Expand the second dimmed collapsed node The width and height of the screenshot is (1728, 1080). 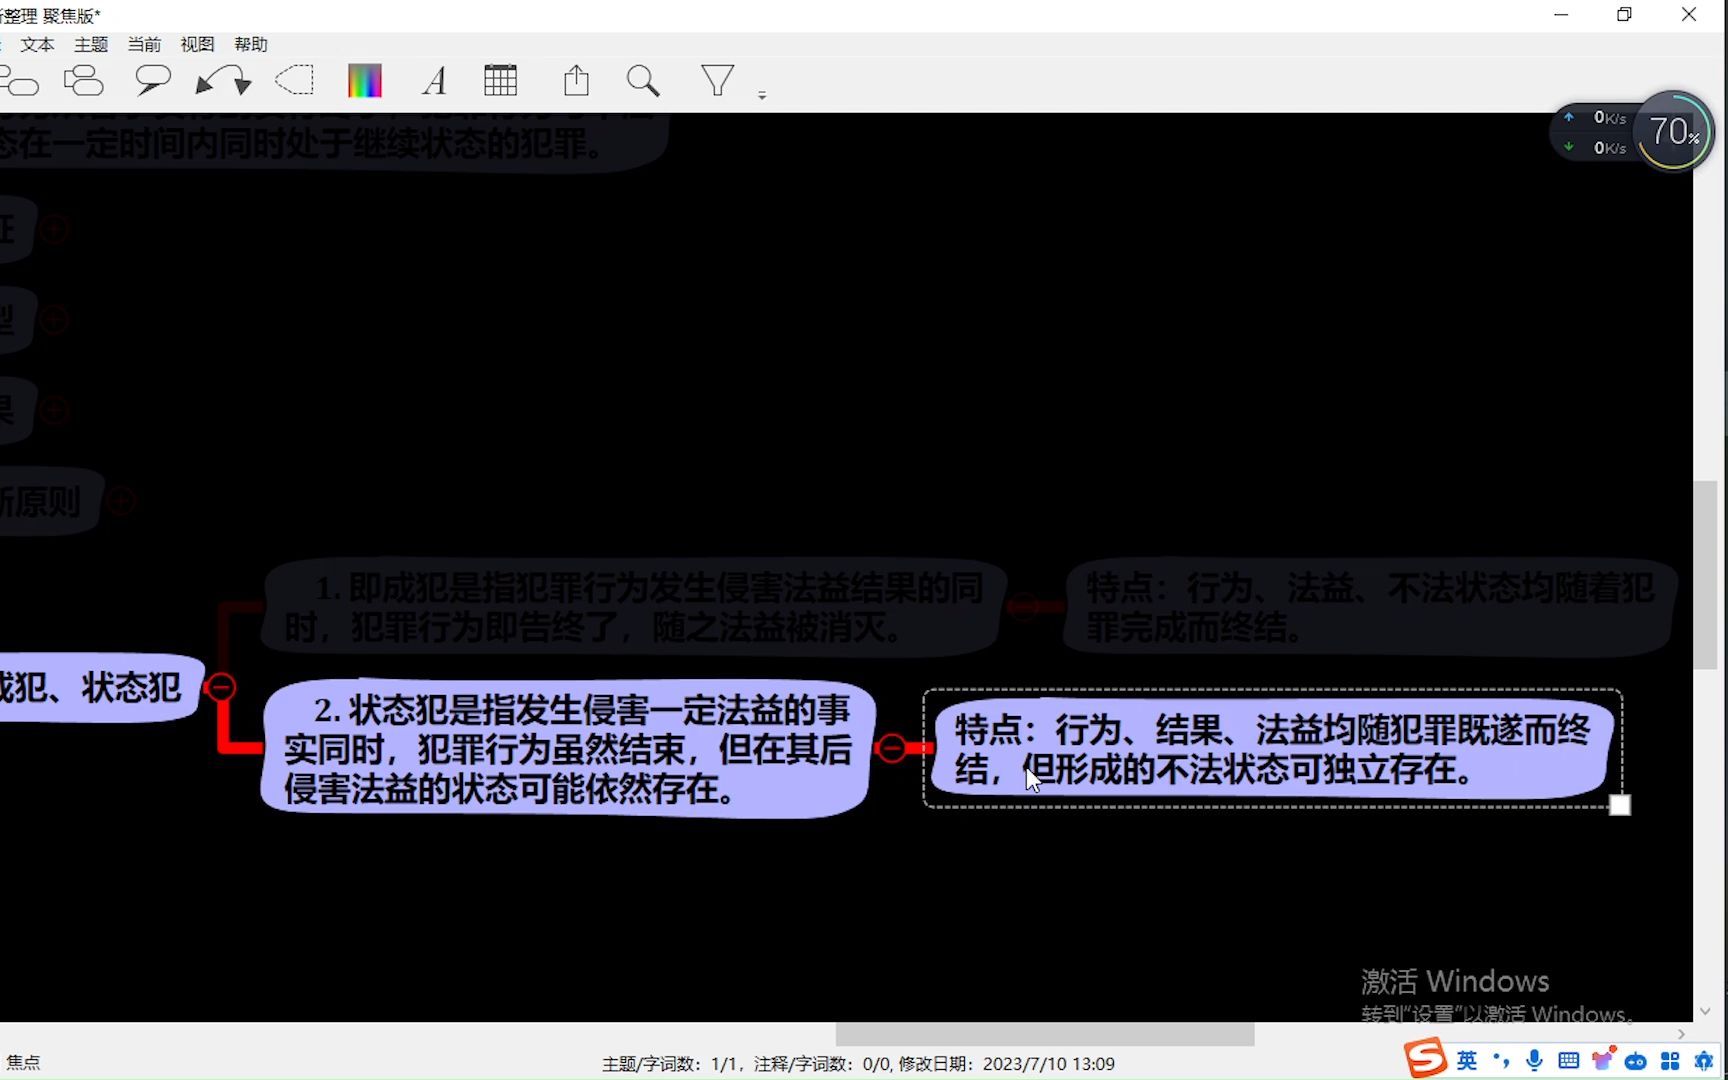click(54, 320)
